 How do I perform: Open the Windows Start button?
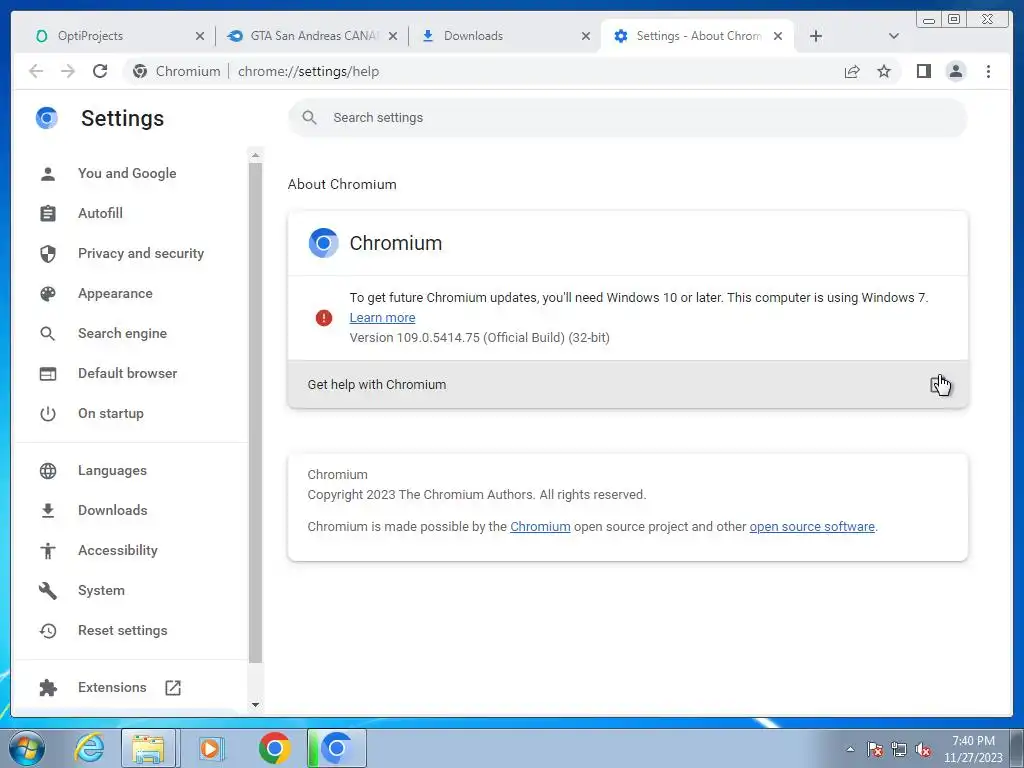tap(27, 748)
